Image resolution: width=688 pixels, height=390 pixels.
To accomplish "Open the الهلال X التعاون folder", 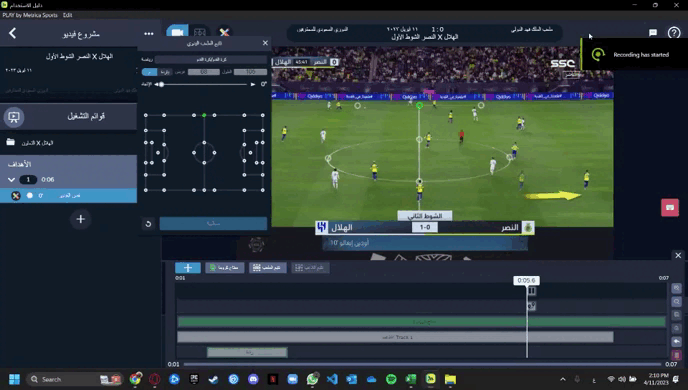I will coord(37,143).
